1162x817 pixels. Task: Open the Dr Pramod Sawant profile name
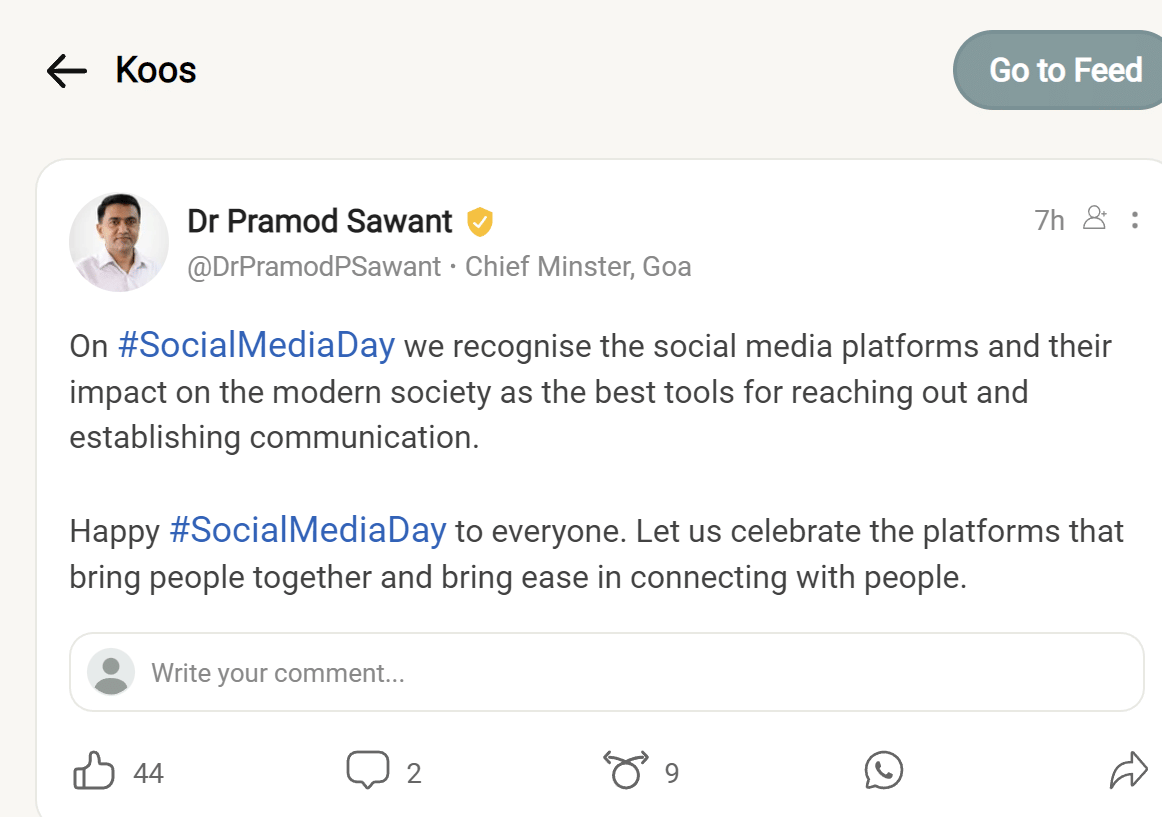320,221
